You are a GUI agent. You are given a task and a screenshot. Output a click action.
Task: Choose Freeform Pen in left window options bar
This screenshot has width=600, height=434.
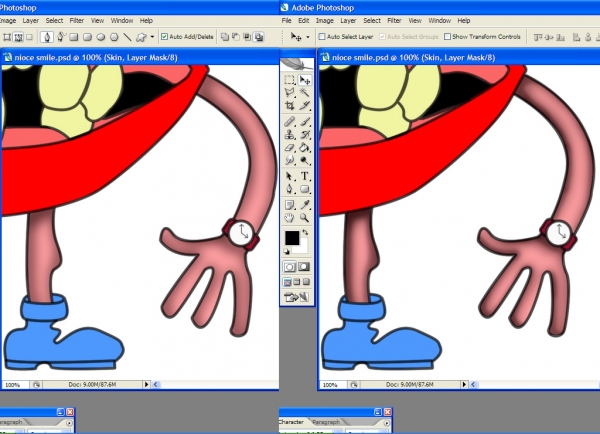click(x=60, y=37)
